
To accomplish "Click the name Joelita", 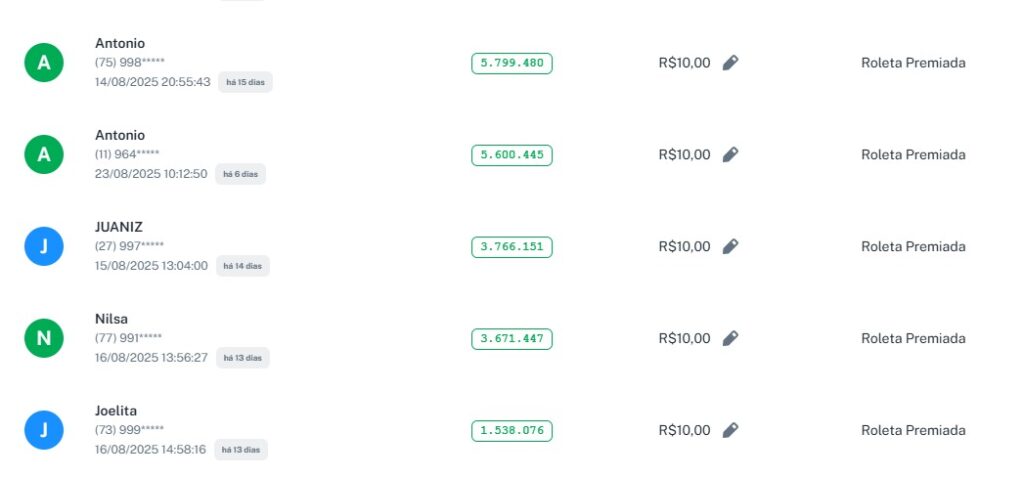I will (x=116, y=411).
